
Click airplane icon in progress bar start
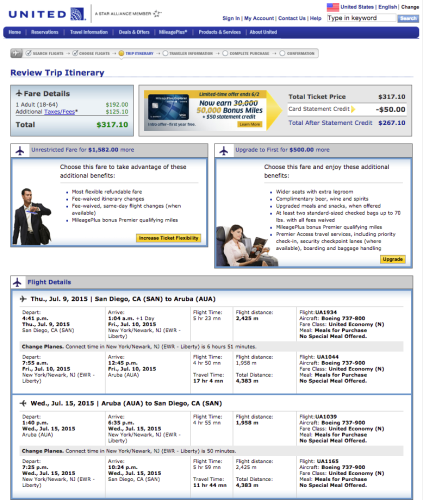pos(16,53)
